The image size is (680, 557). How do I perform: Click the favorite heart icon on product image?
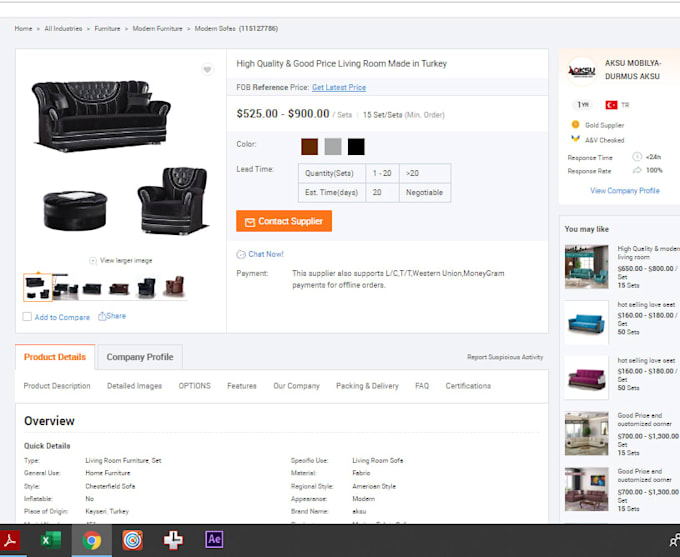[207, 69]
